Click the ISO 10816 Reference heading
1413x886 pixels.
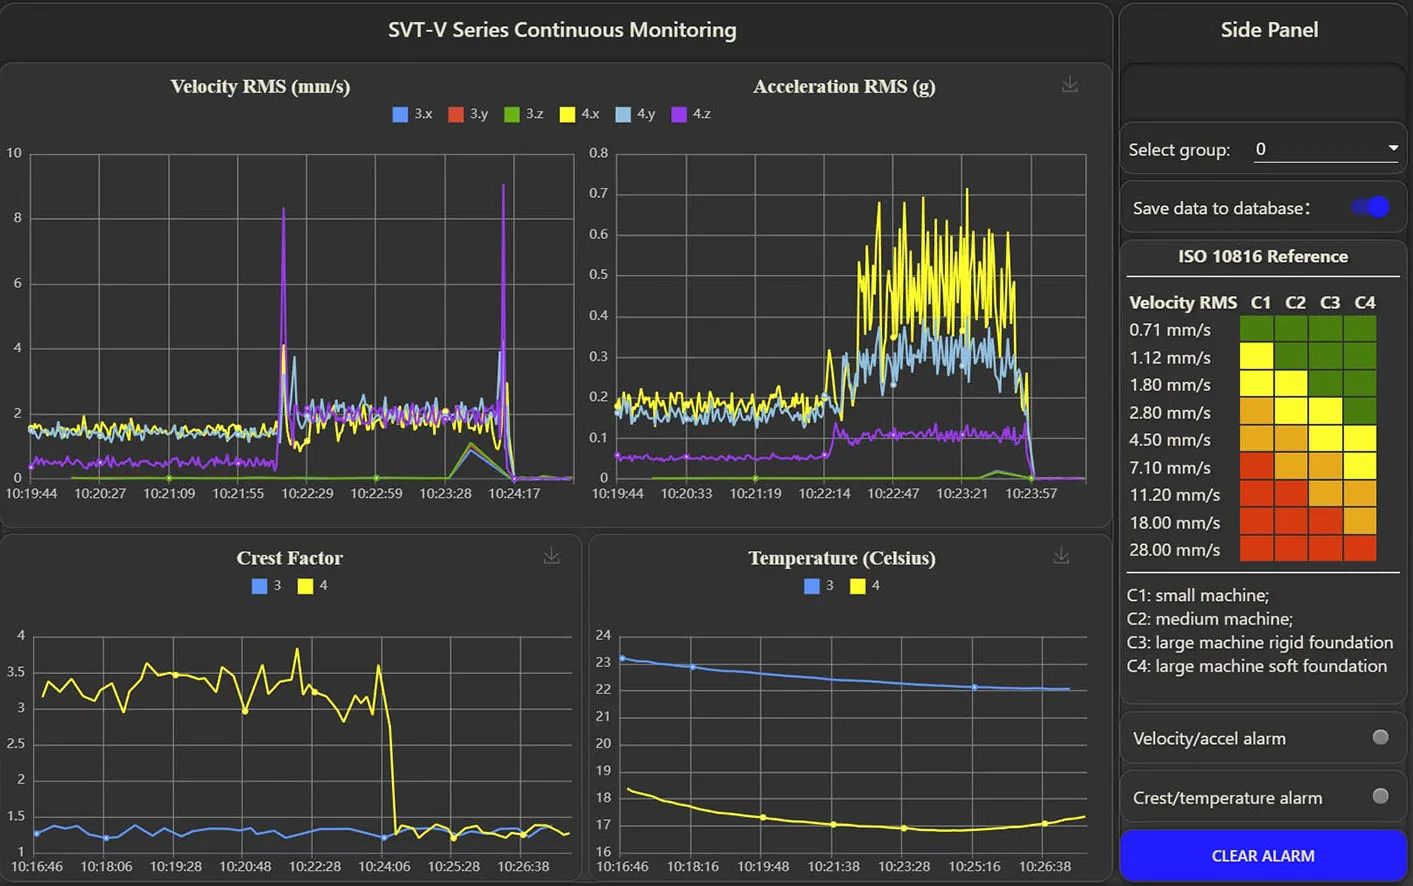coord(1262,257)
